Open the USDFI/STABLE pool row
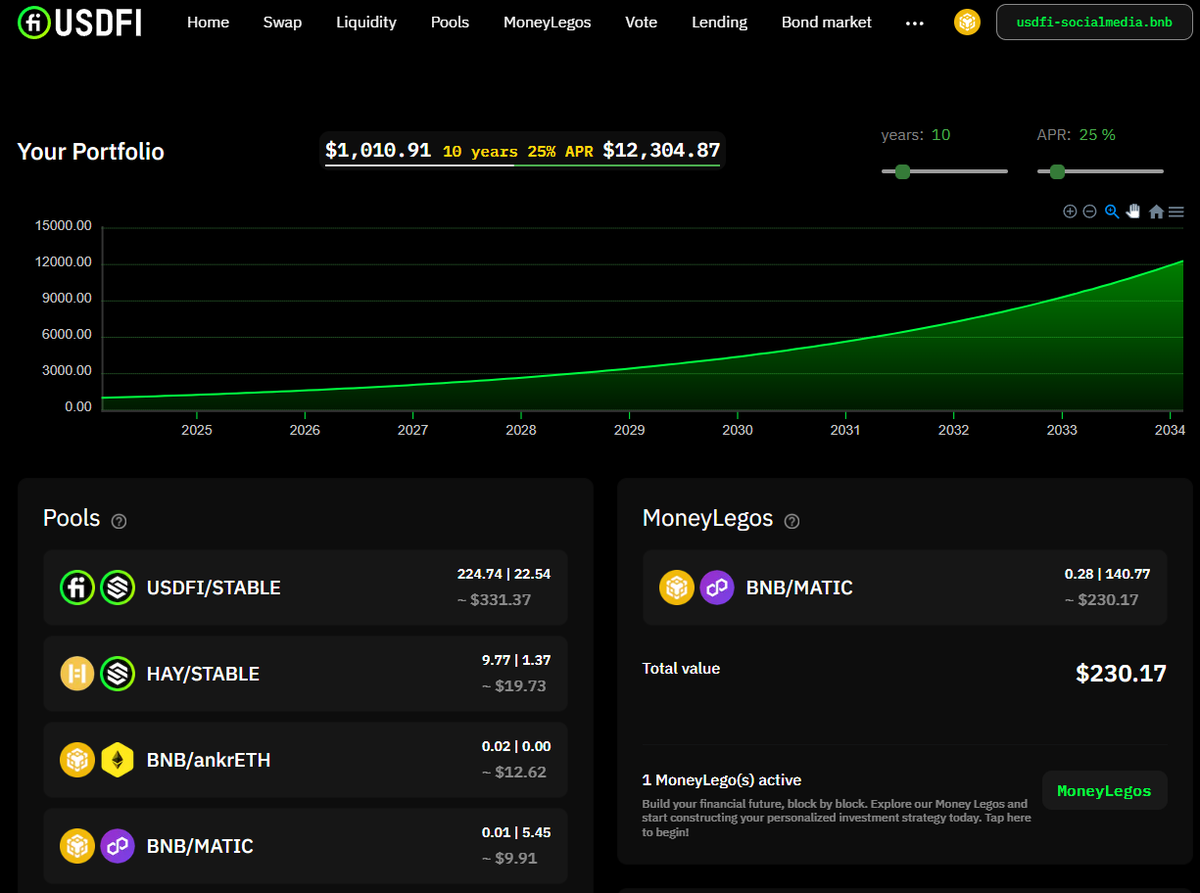 click(x=305, y=588)
